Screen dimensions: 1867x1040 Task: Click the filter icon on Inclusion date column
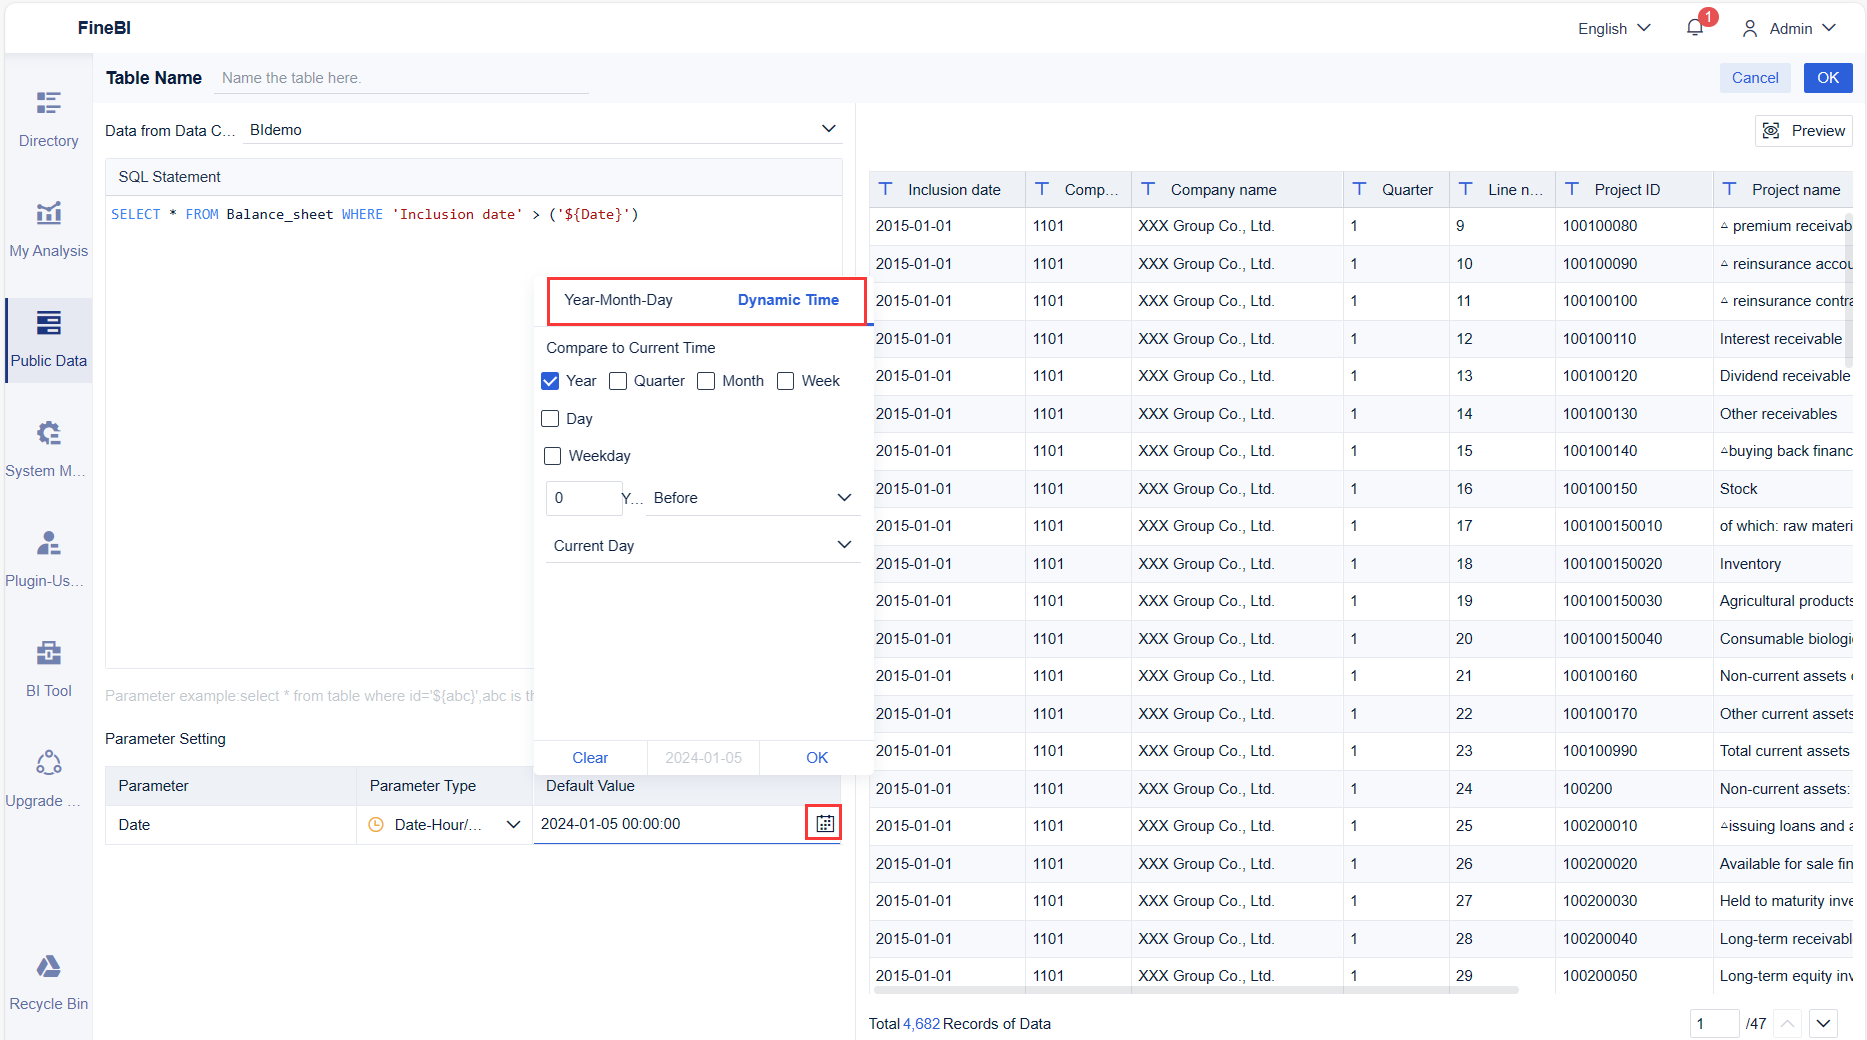pyautogui.click(x=886, y=189)
